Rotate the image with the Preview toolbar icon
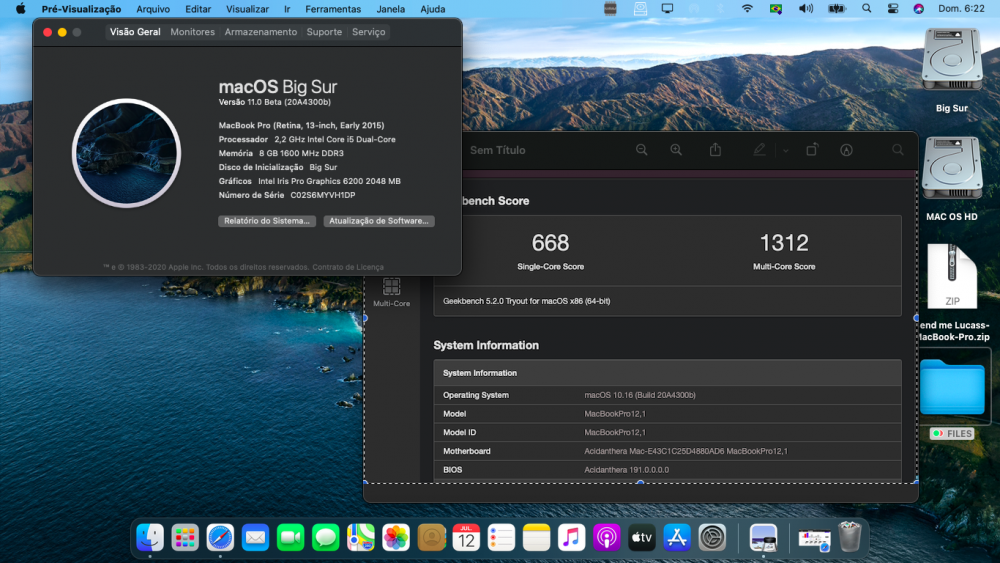 pyautogui.click(x=812, y=150)
